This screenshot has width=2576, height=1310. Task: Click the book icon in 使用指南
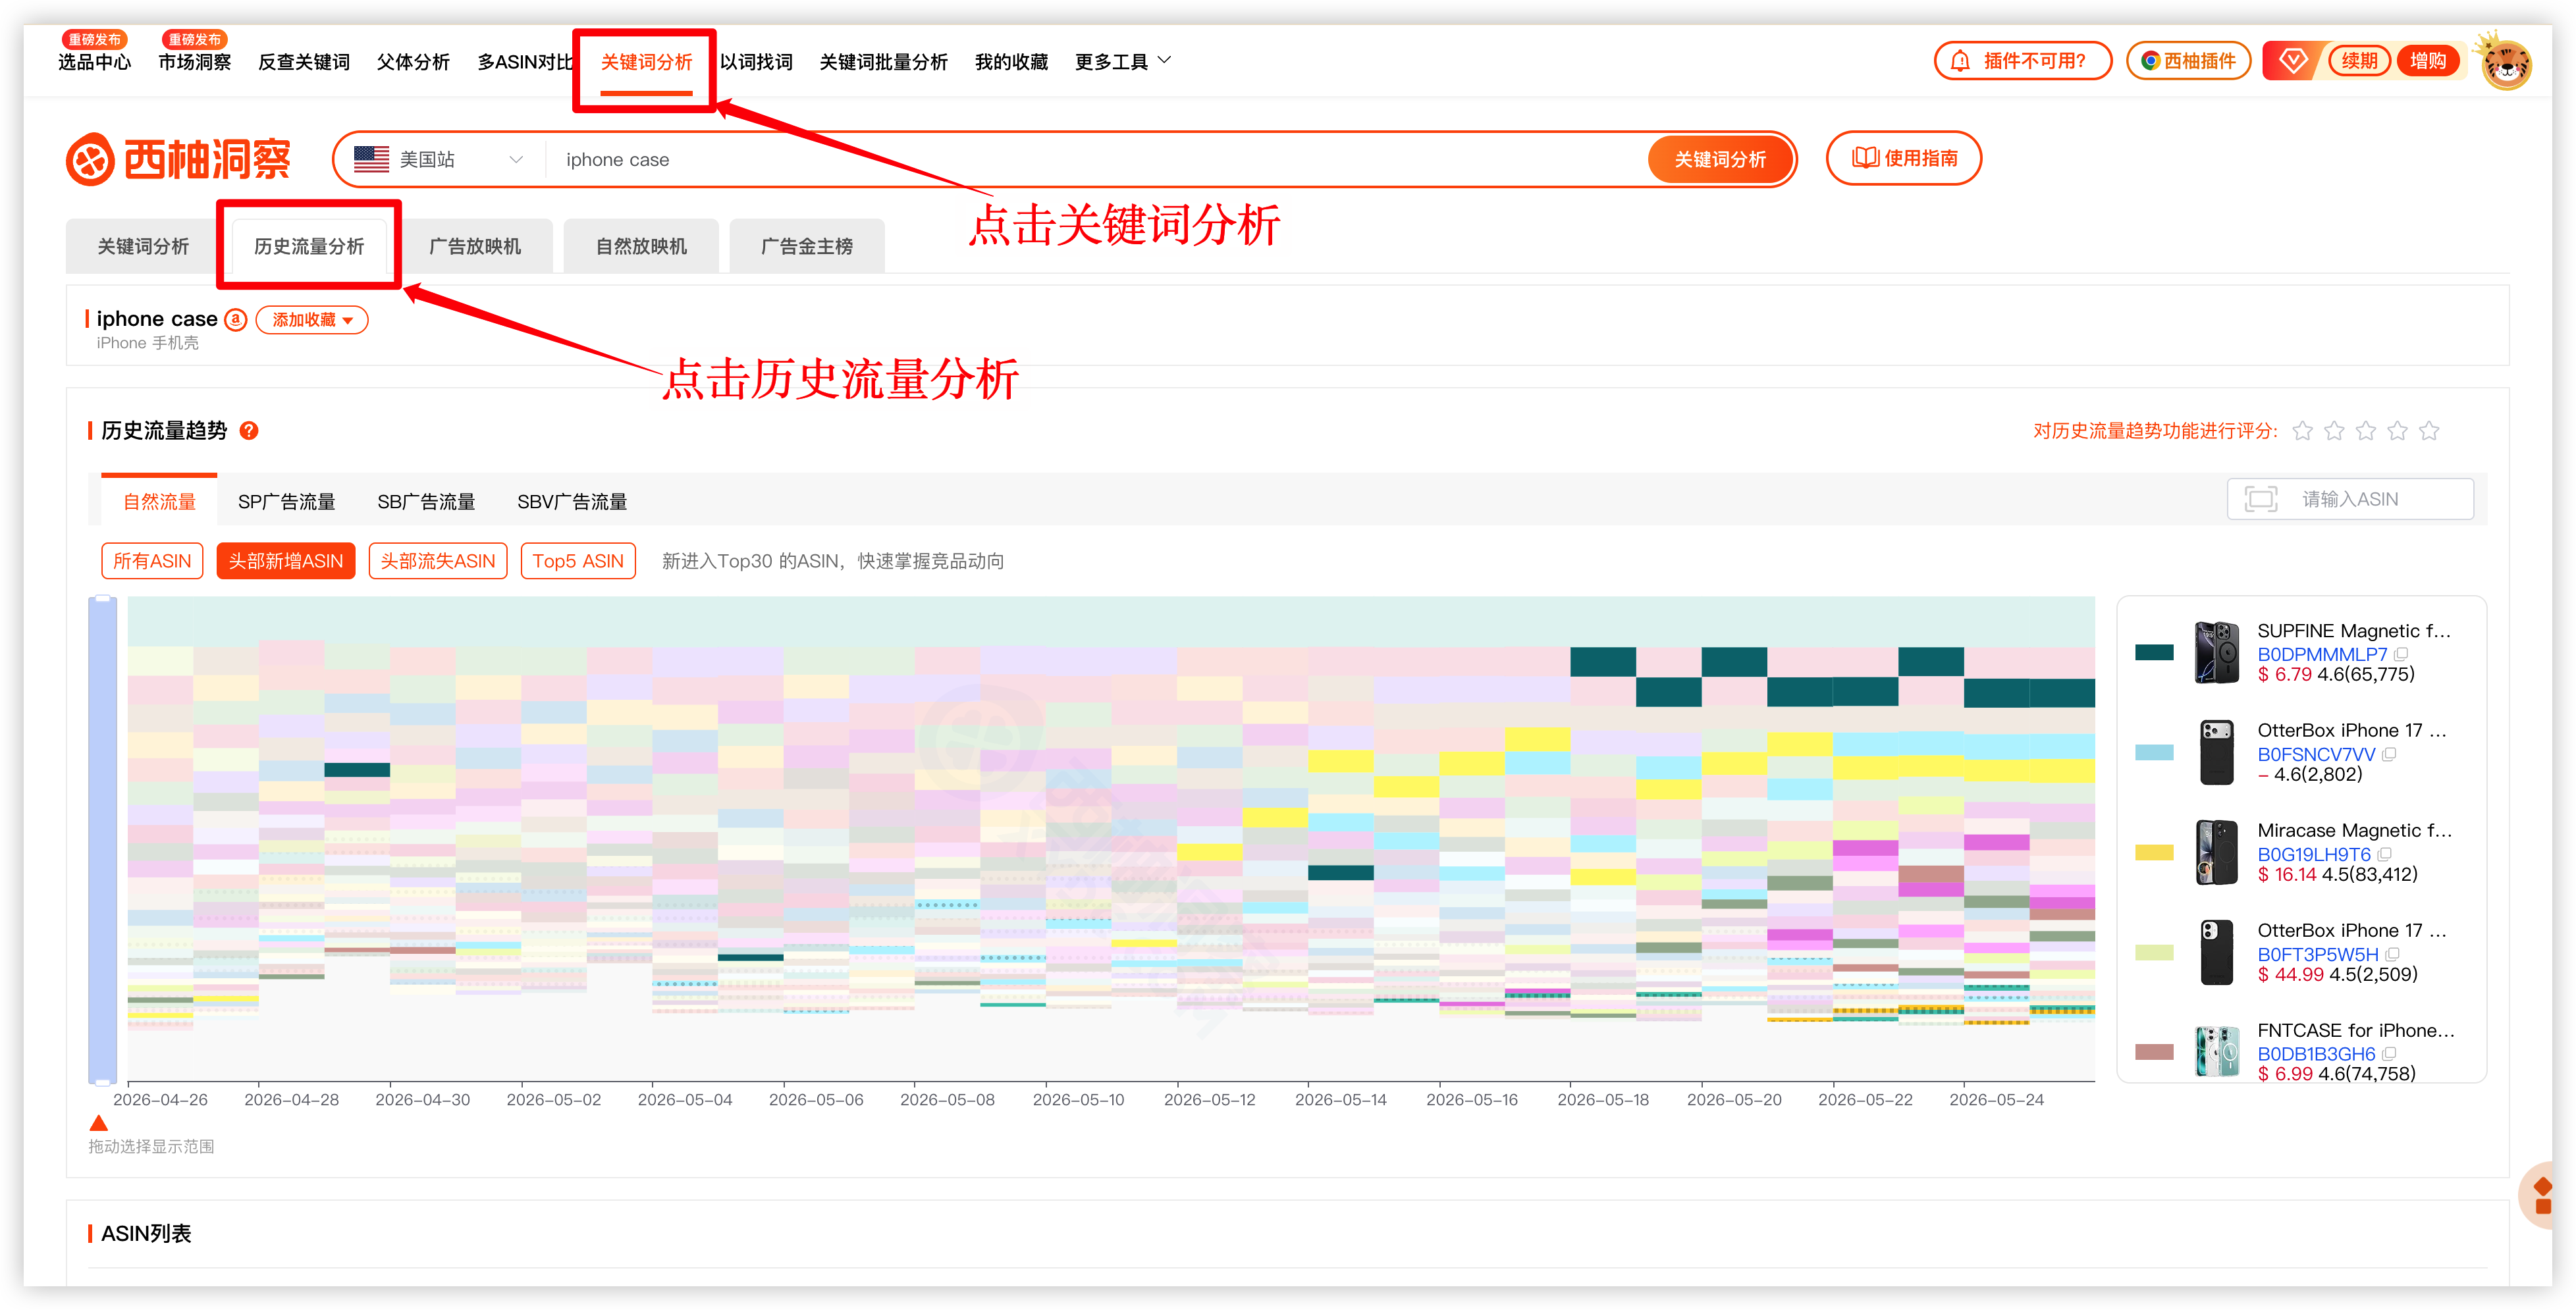[x=1864, y=158]
